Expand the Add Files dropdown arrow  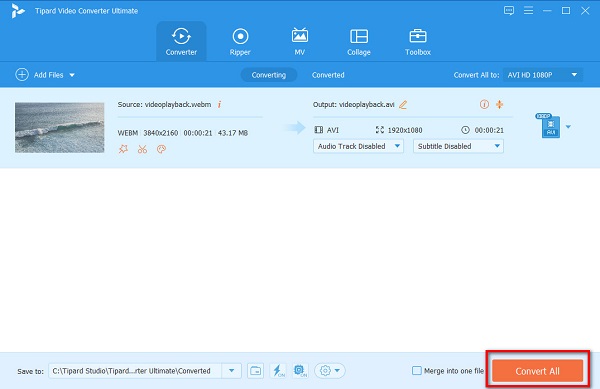click(x=72, y=75)
